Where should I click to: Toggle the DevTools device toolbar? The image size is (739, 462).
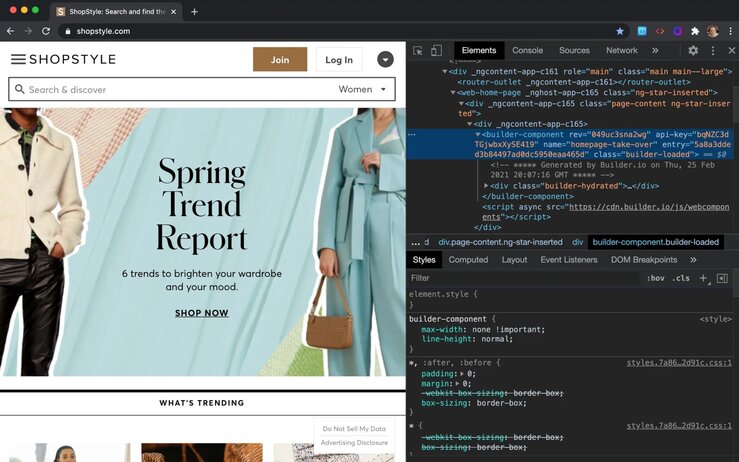pyautogui.click(x=436, y=50)
